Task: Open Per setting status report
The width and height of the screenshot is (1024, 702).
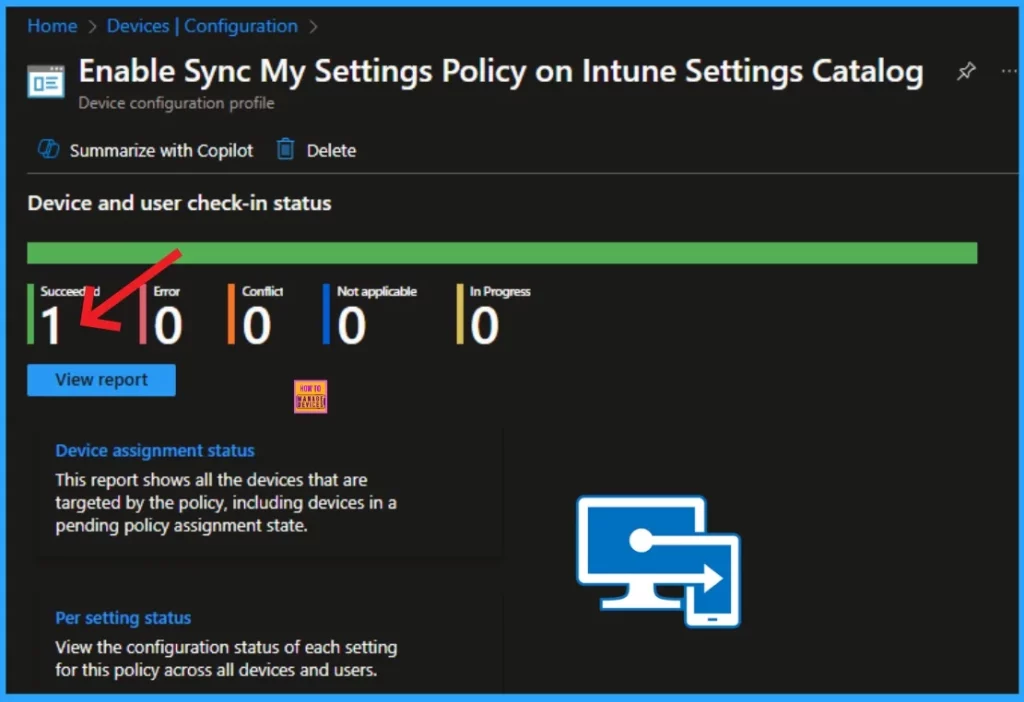Action: coord(123,618)
